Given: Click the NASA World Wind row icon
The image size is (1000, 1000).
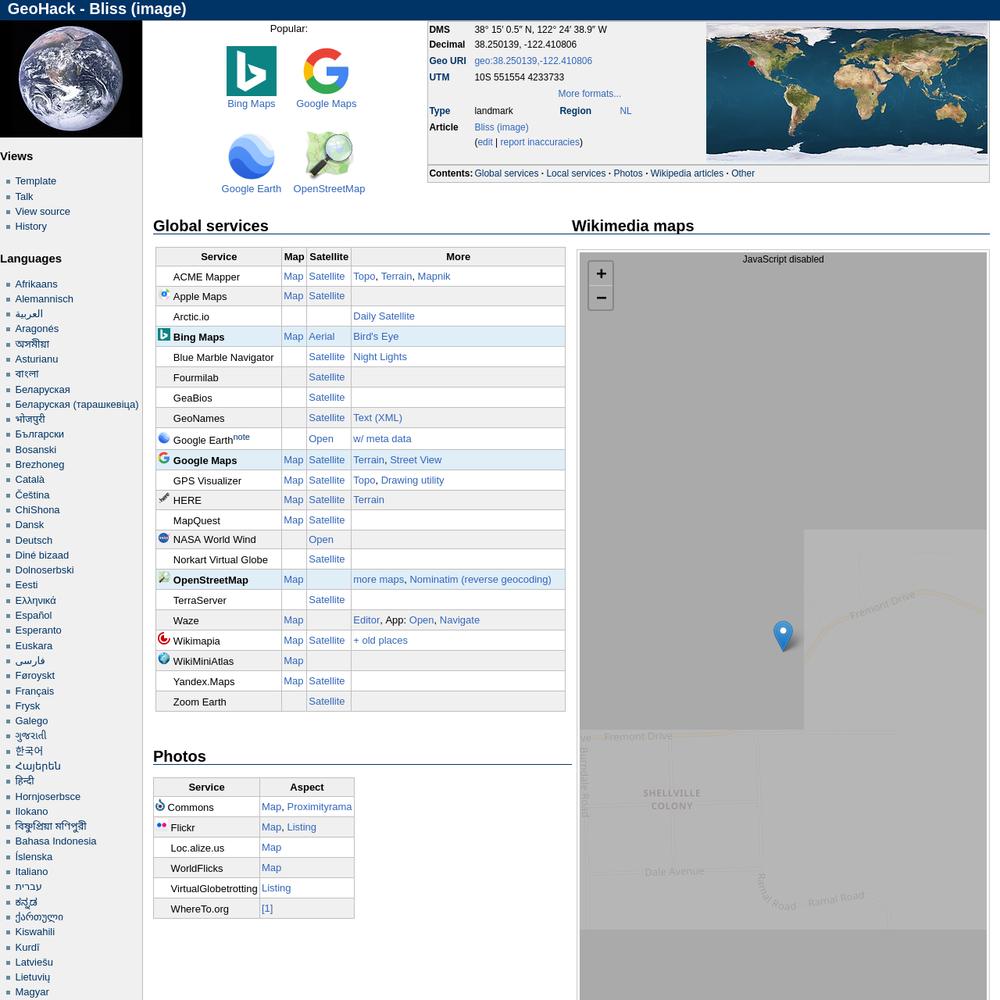Looking at the screenshot, I should [164, 538].
